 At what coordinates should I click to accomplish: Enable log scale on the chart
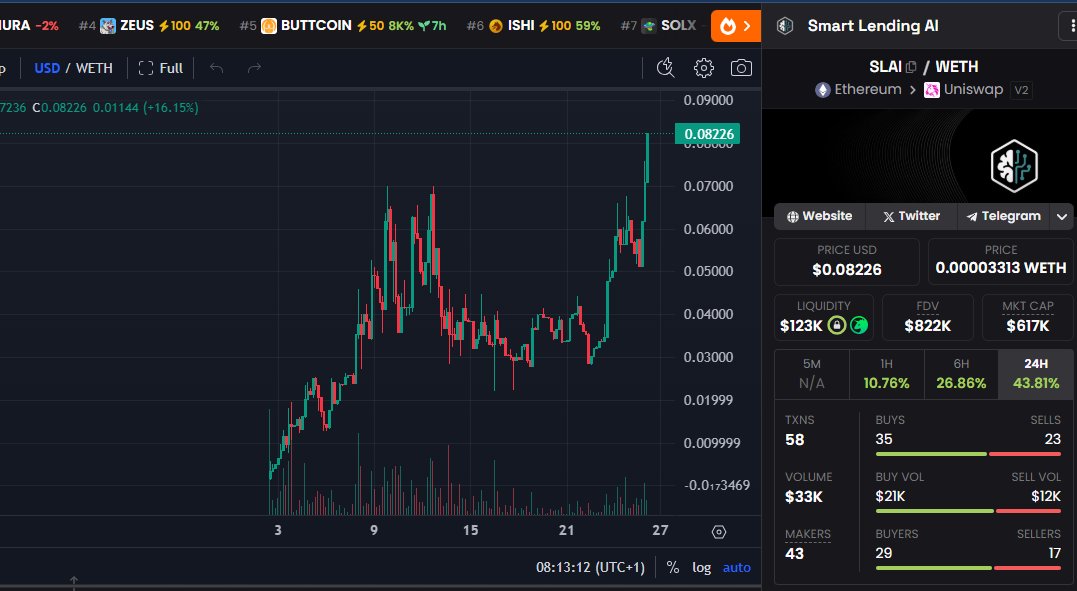pyautogui.click(x=701, y=567)
